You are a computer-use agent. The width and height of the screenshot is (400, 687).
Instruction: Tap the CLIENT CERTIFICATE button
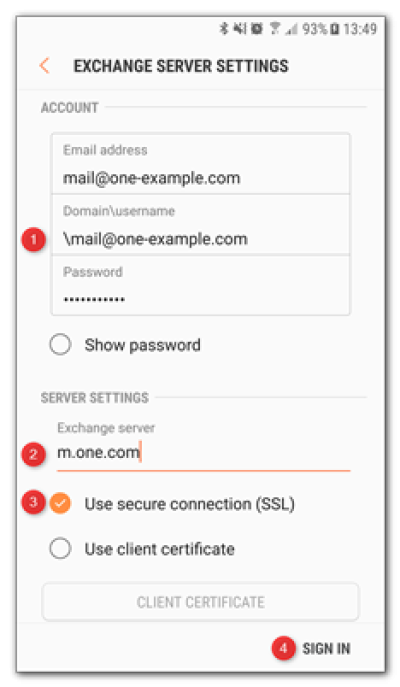point(200,602)
